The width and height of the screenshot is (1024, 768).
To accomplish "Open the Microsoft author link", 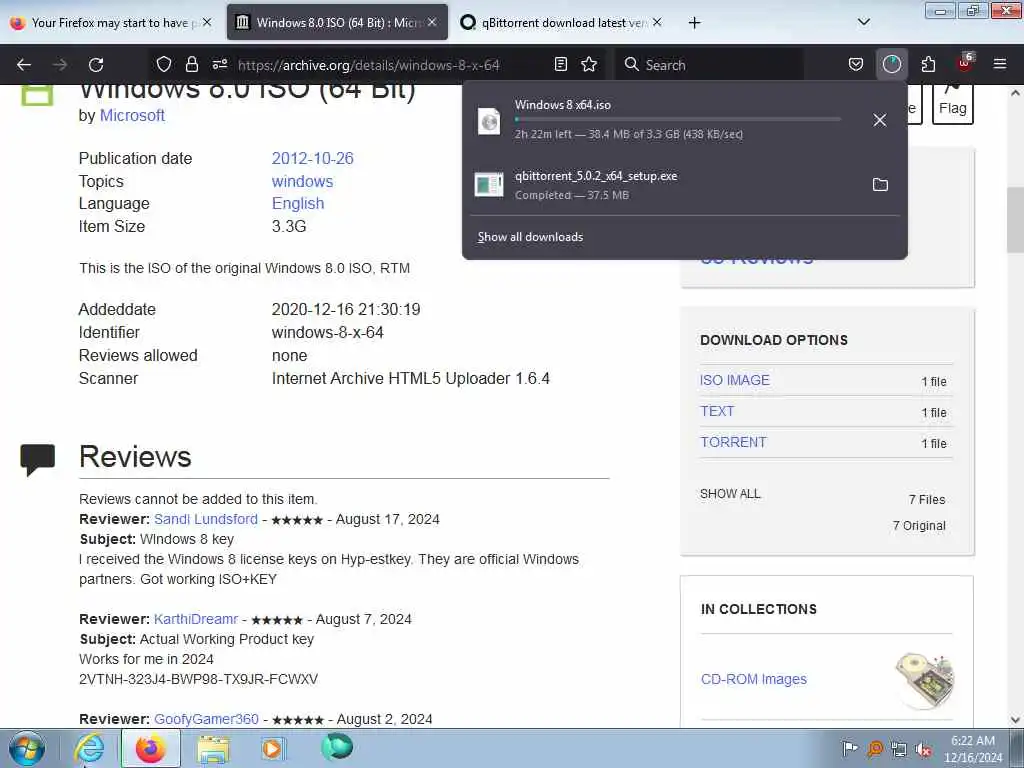I will coord(132,116).
